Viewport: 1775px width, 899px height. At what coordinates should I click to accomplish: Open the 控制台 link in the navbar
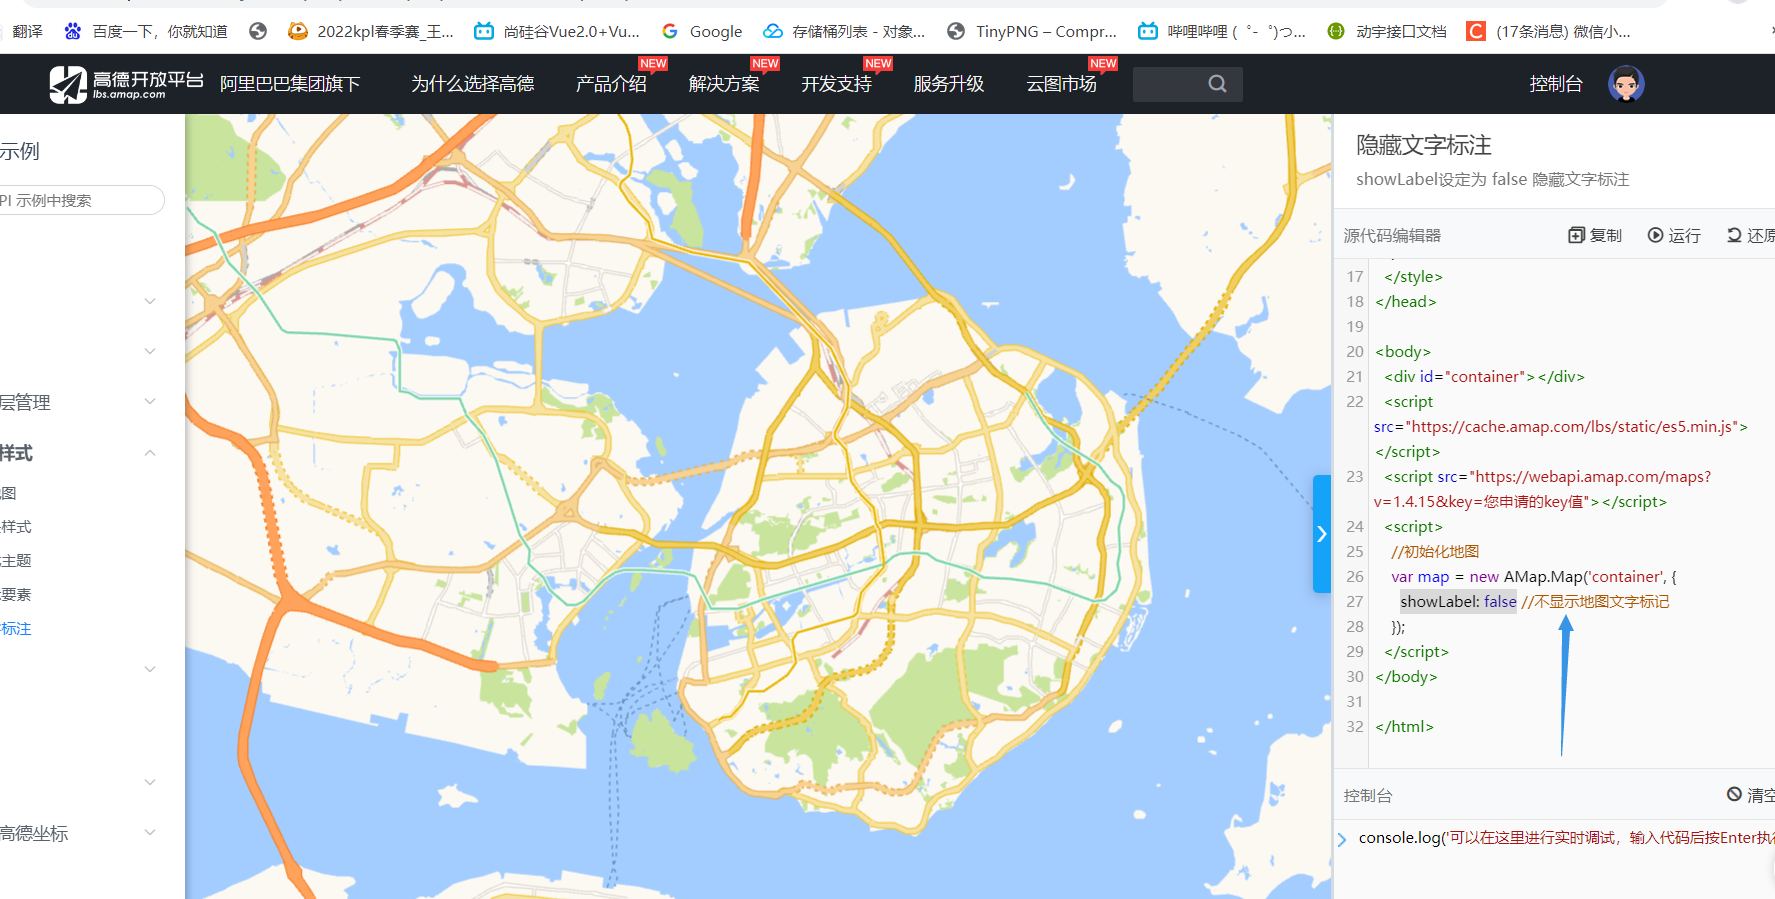click(x=1556, y=84)
